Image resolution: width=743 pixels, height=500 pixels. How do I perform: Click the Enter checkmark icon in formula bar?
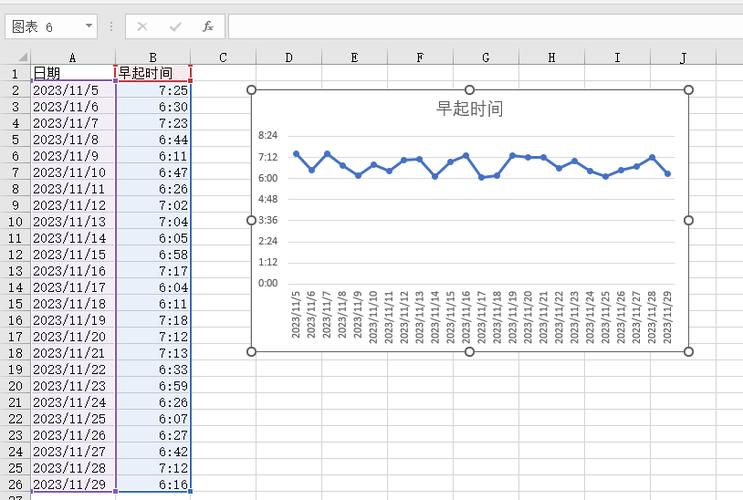click(x=175, y=26)
